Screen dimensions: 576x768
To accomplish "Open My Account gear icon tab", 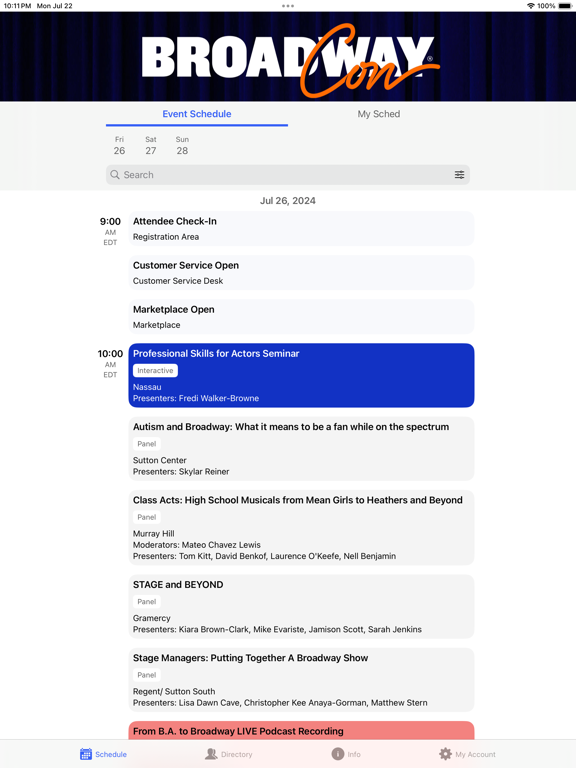I will point(467,754).
